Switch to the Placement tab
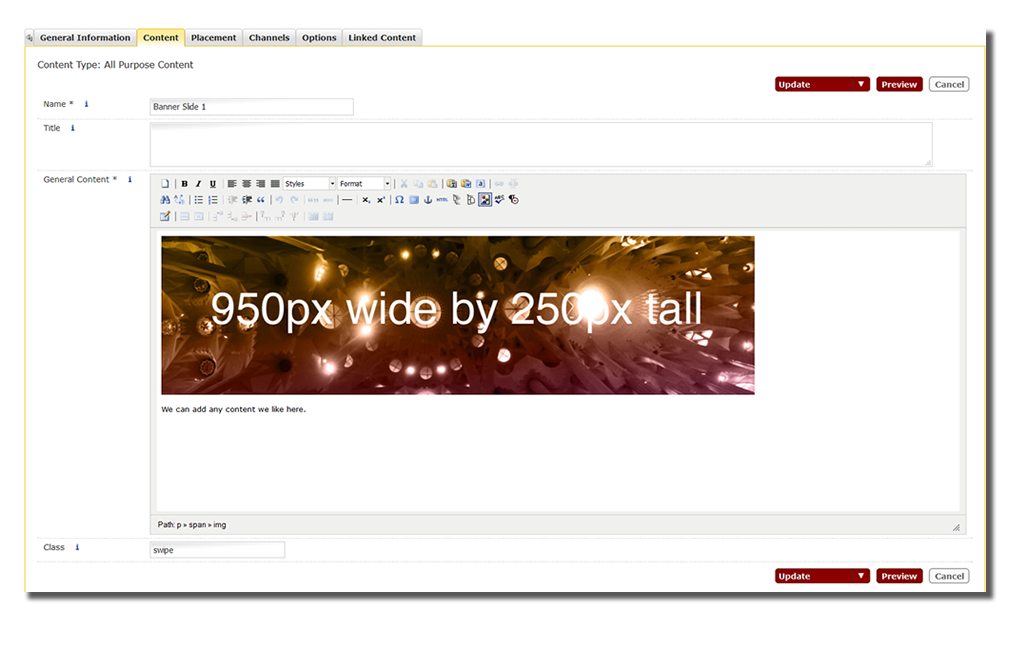The height and width of the screenshot is (657, 1024). (x=213, y=38)
